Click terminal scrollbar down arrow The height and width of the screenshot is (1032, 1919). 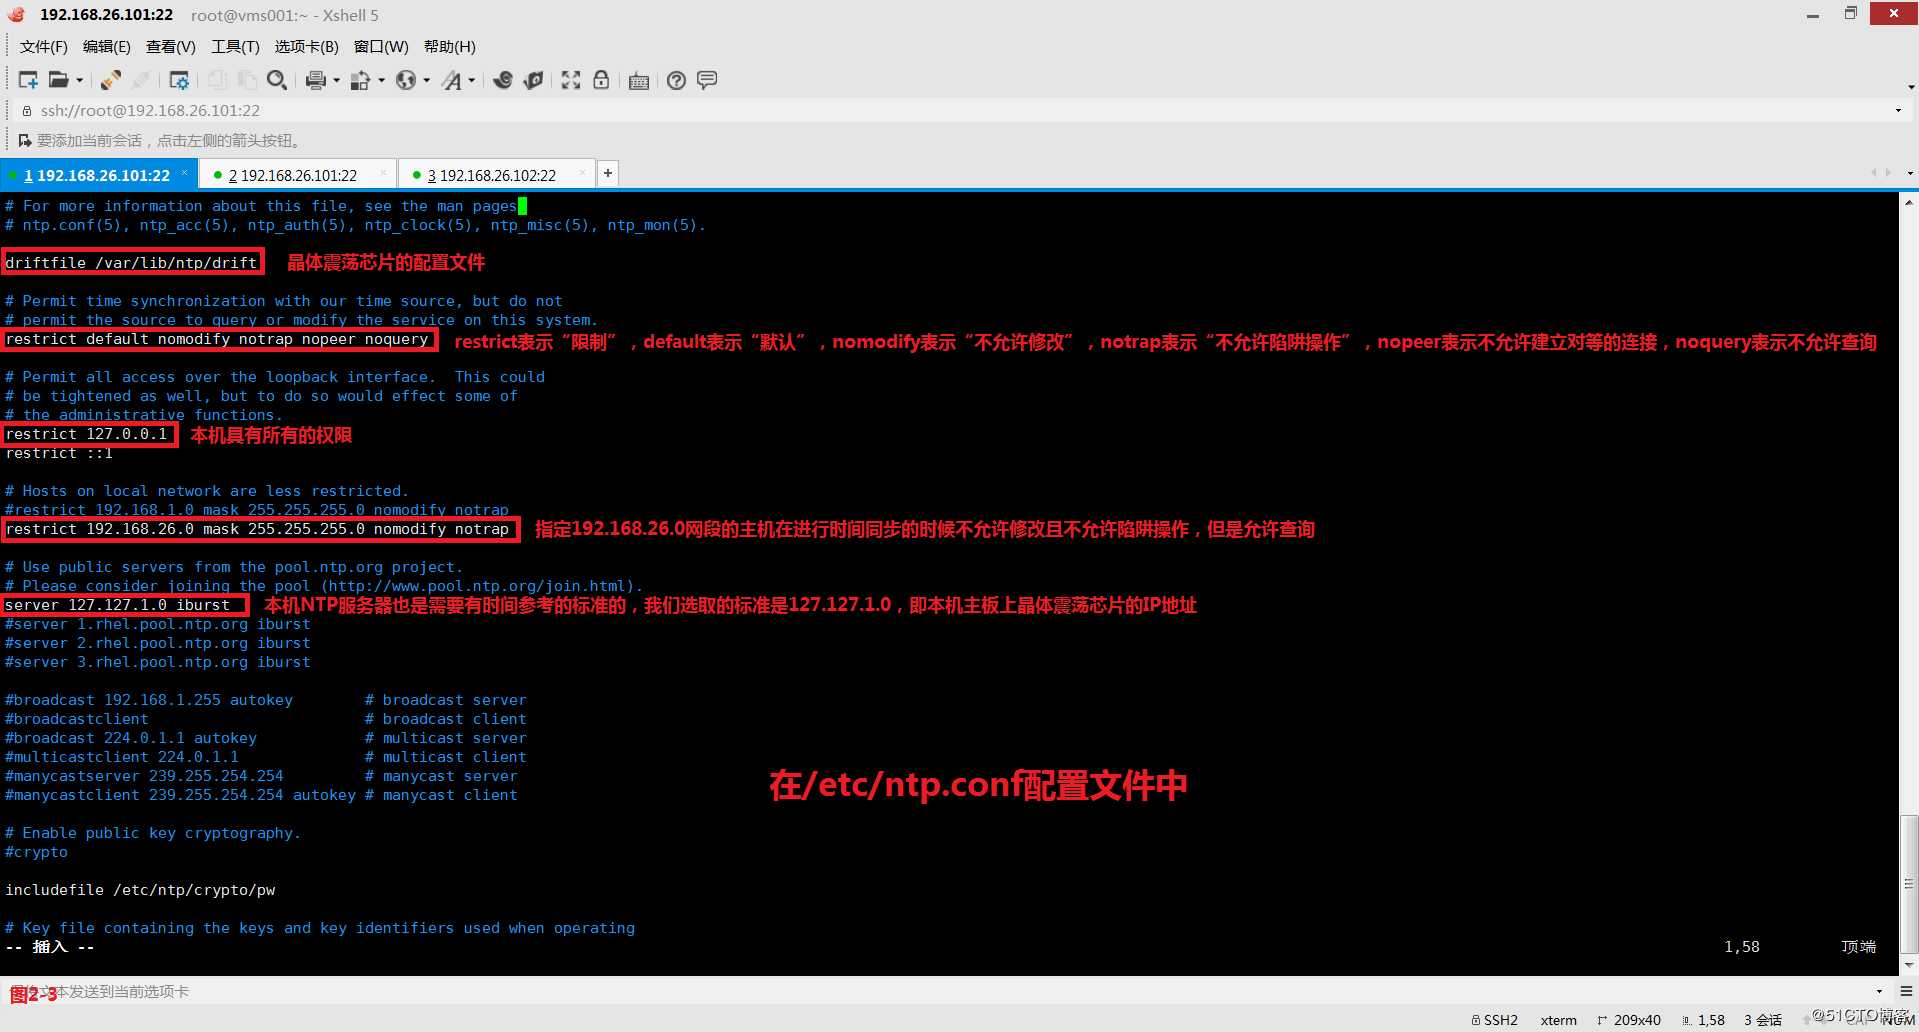point(1909,965)
